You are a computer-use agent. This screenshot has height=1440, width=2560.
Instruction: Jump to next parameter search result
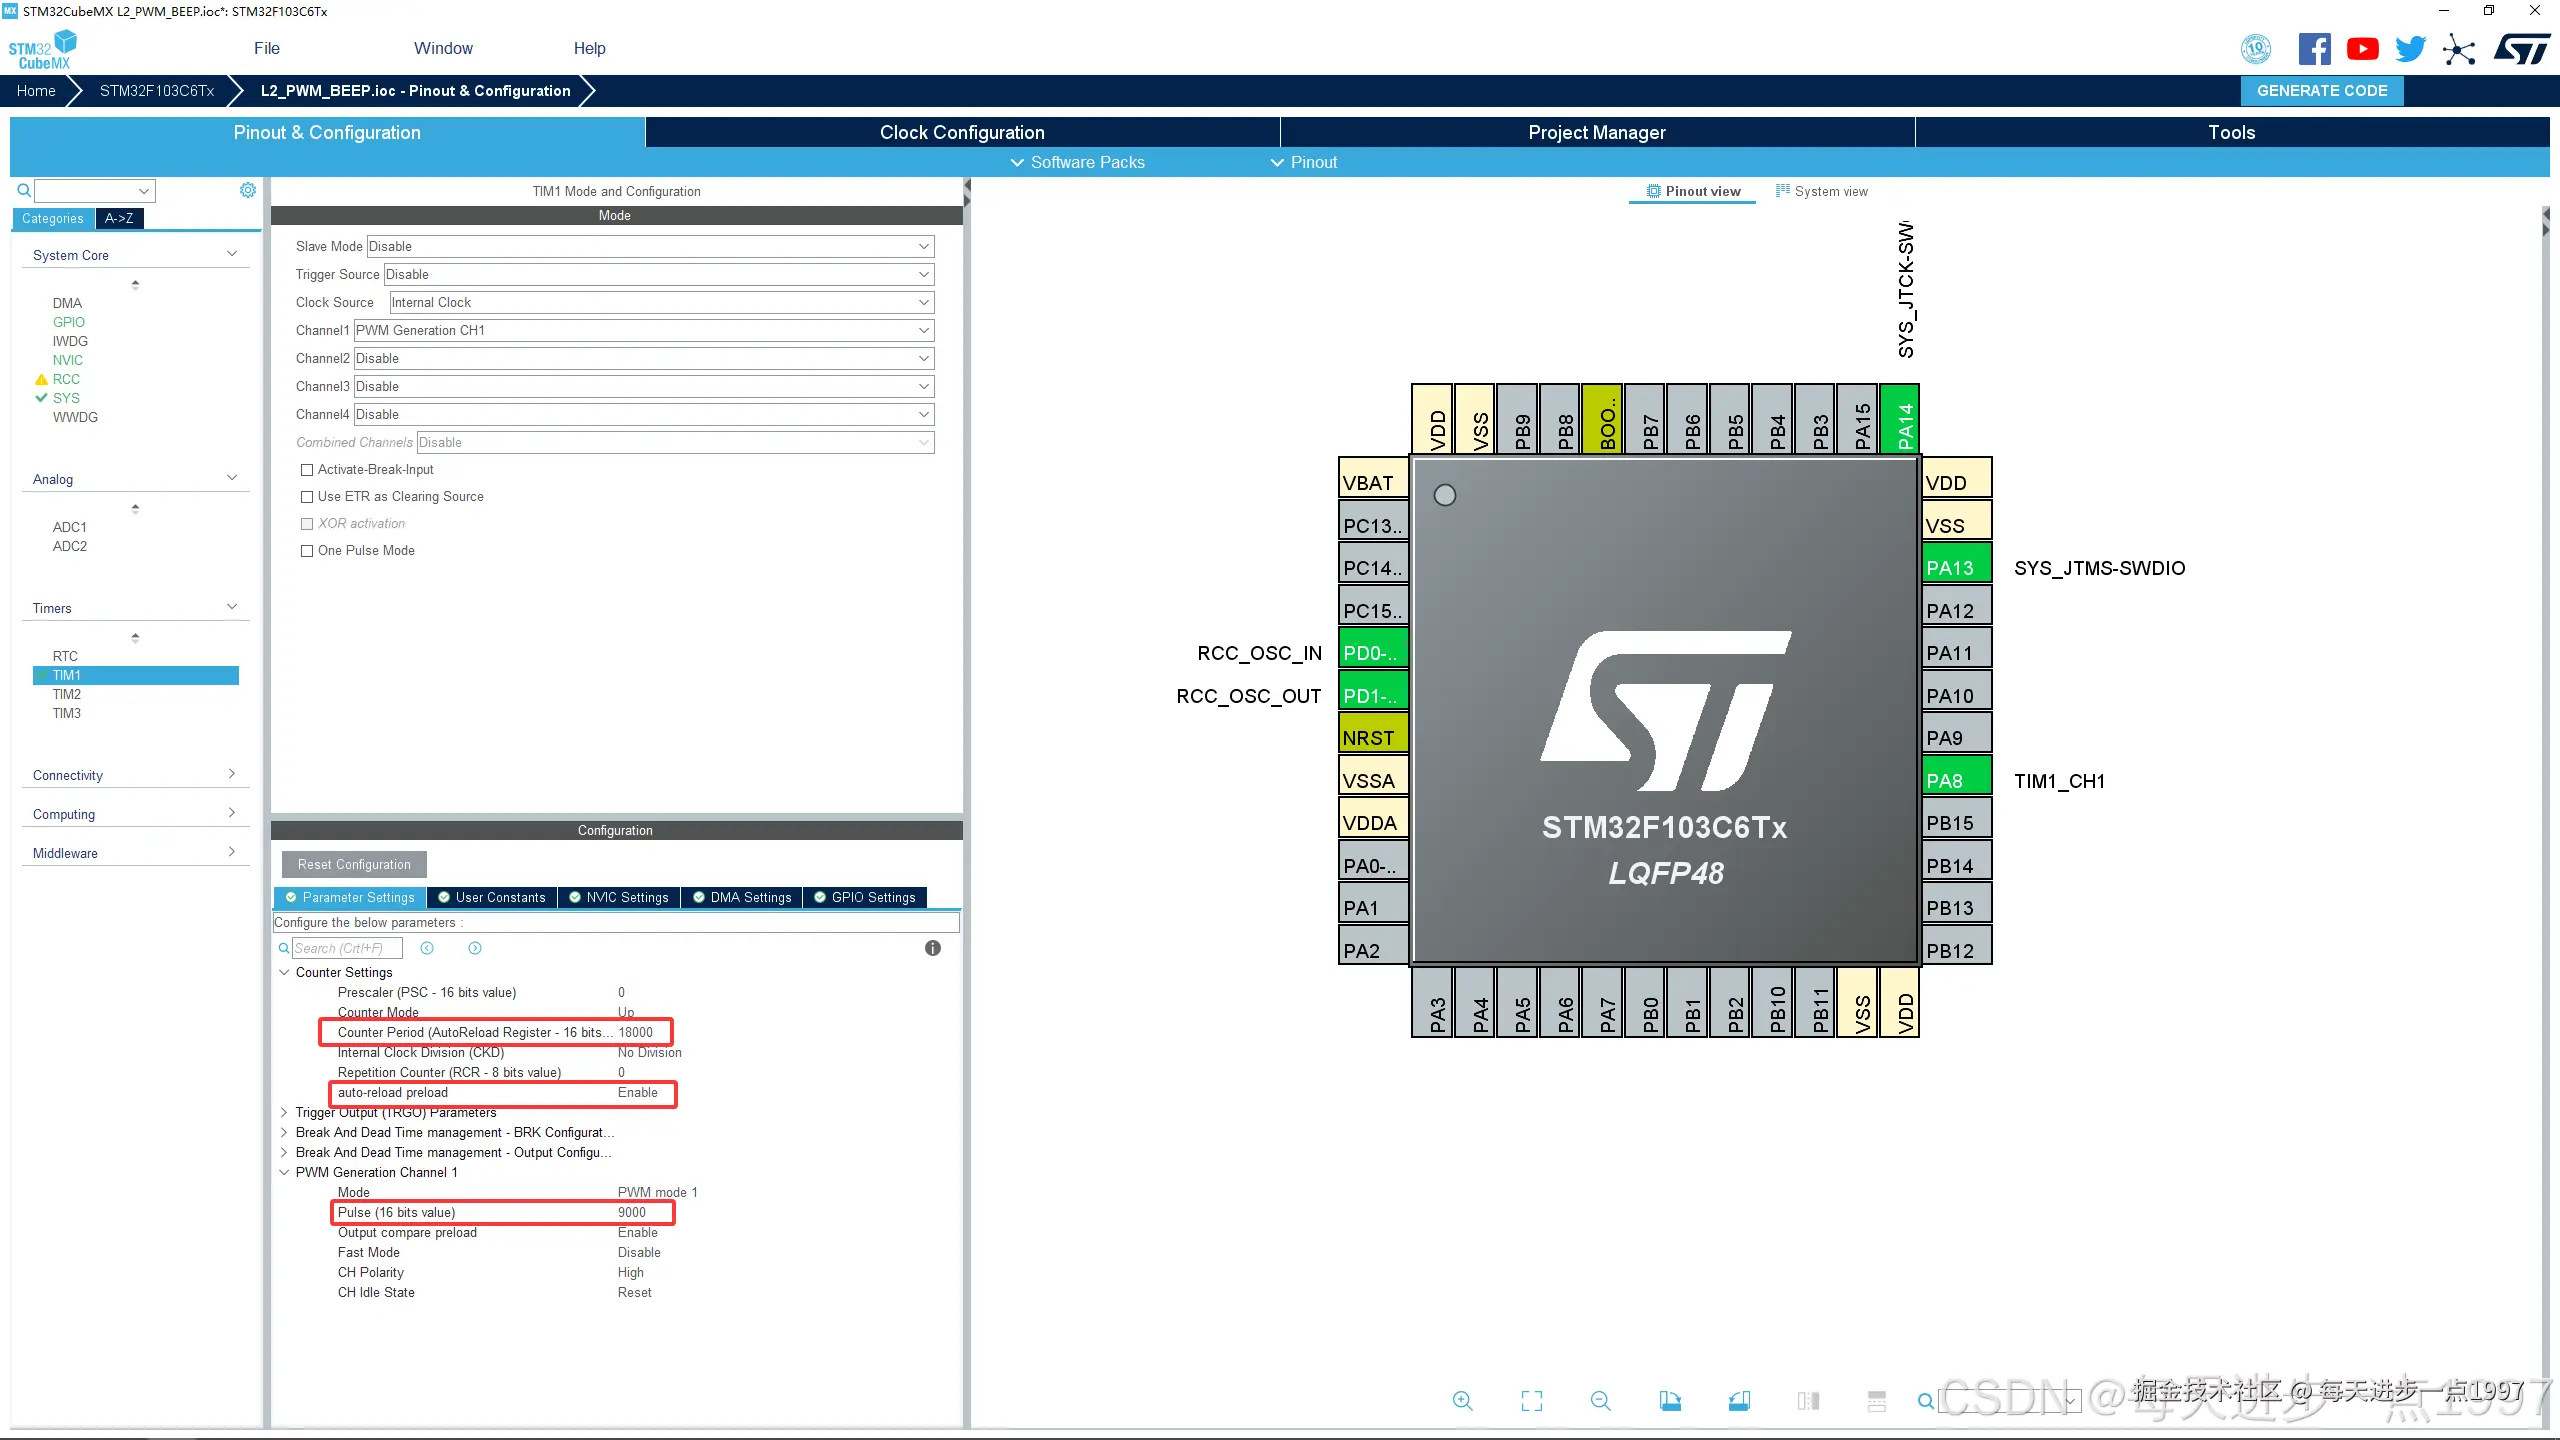(x=475, y=948)
